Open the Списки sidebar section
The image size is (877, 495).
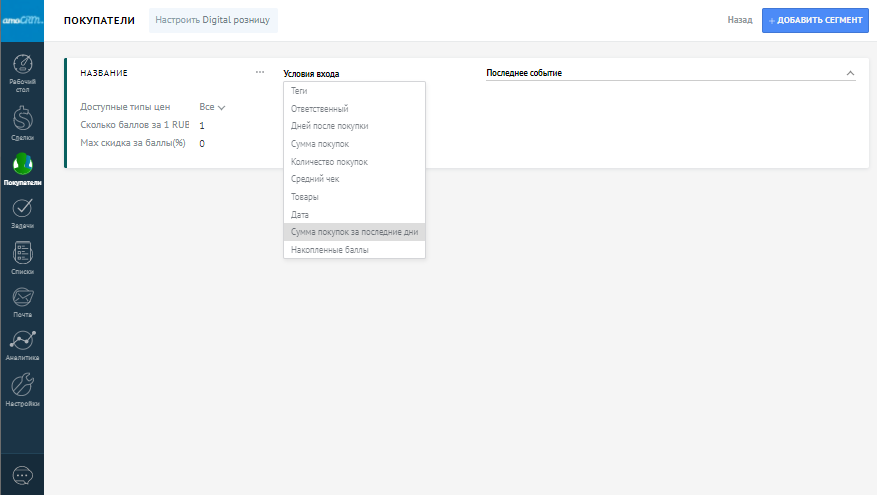pyautogui.click(x=22, y=257)
